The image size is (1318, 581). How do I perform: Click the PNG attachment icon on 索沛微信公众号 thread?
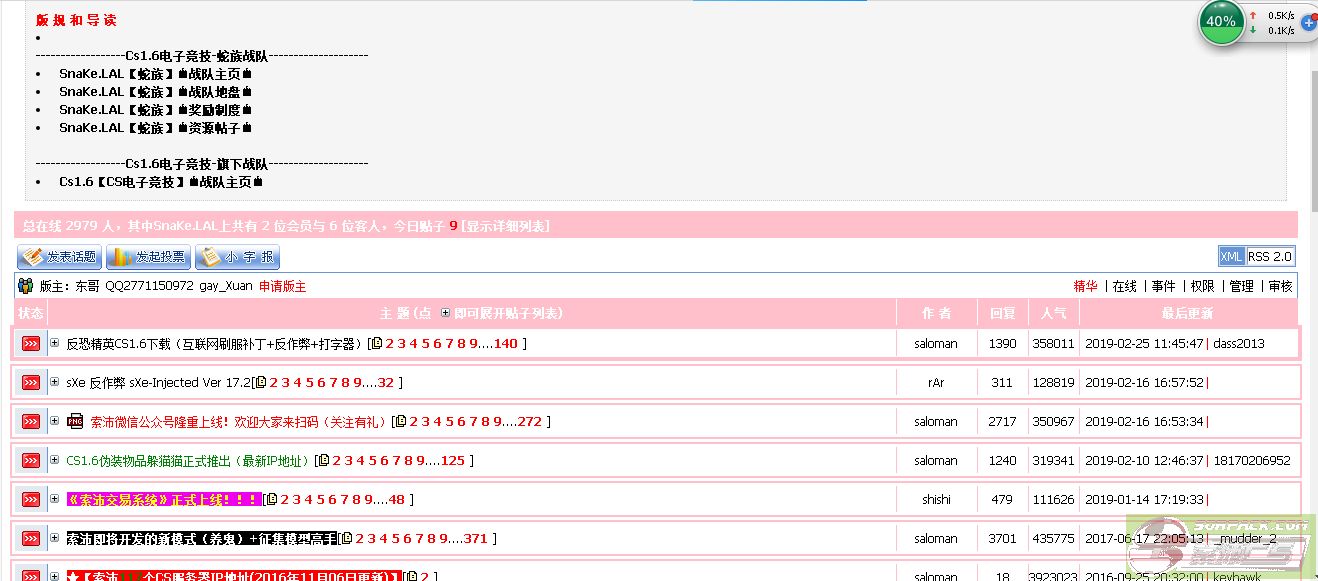75,422
